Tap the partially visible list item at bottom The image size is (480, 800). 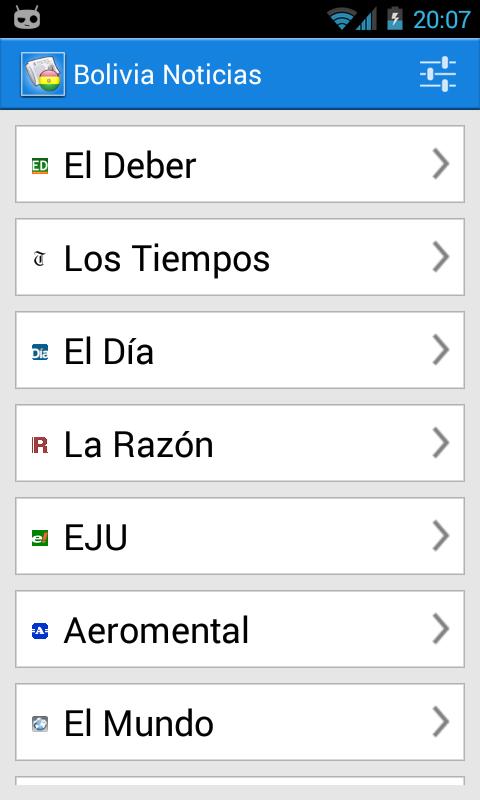tap(240, 781)
